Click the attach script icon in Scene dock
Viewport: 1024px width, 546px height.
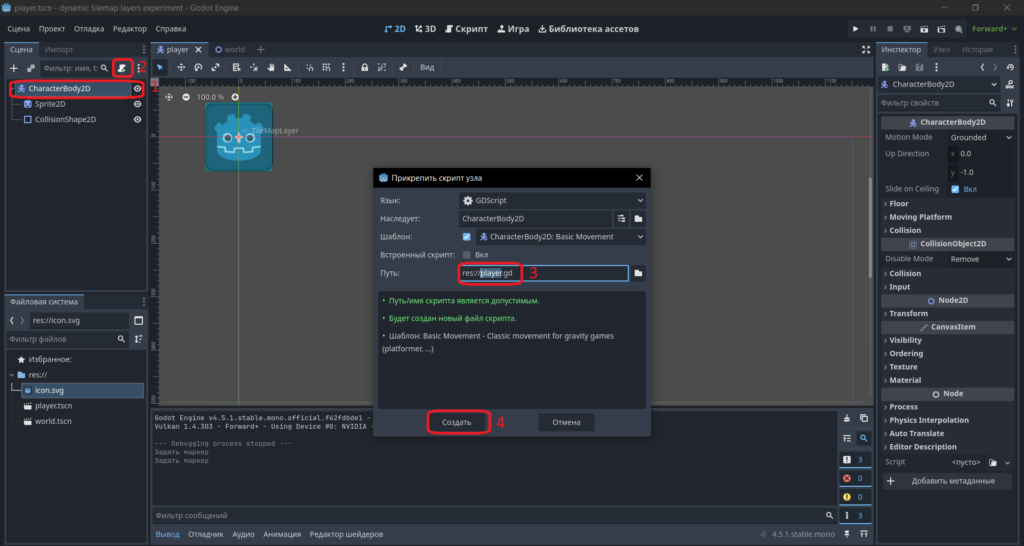[x=122, y=68]
